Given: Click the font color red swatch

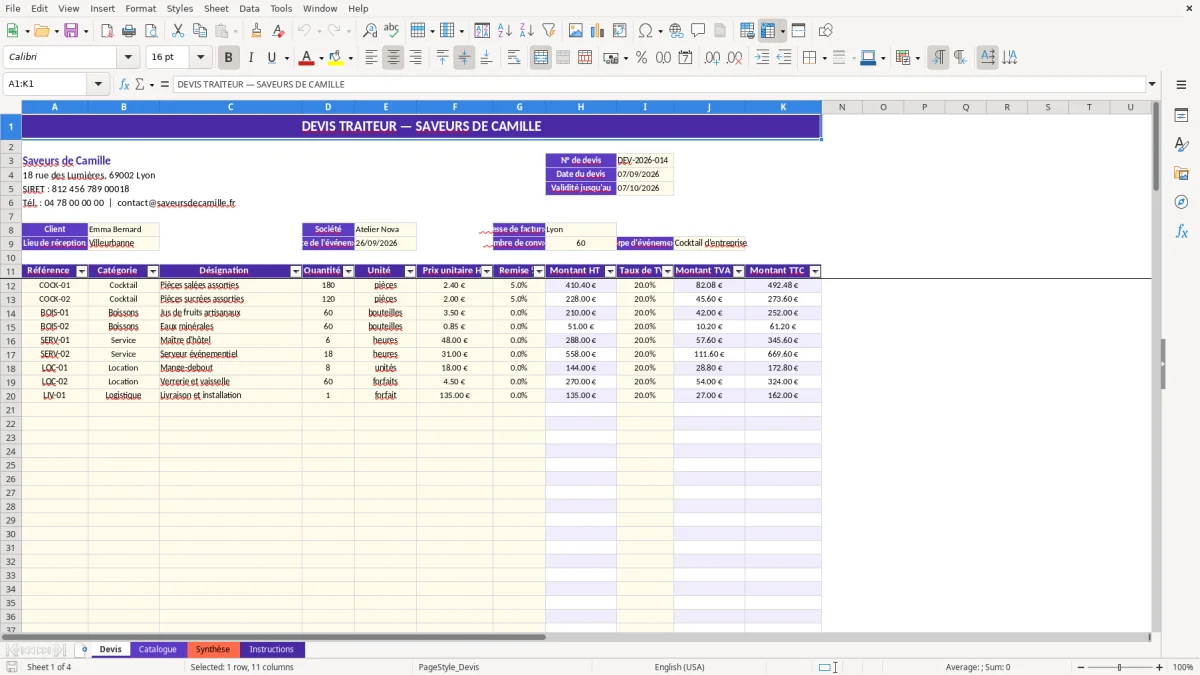Looking at the screenshot, I should 307,57.
